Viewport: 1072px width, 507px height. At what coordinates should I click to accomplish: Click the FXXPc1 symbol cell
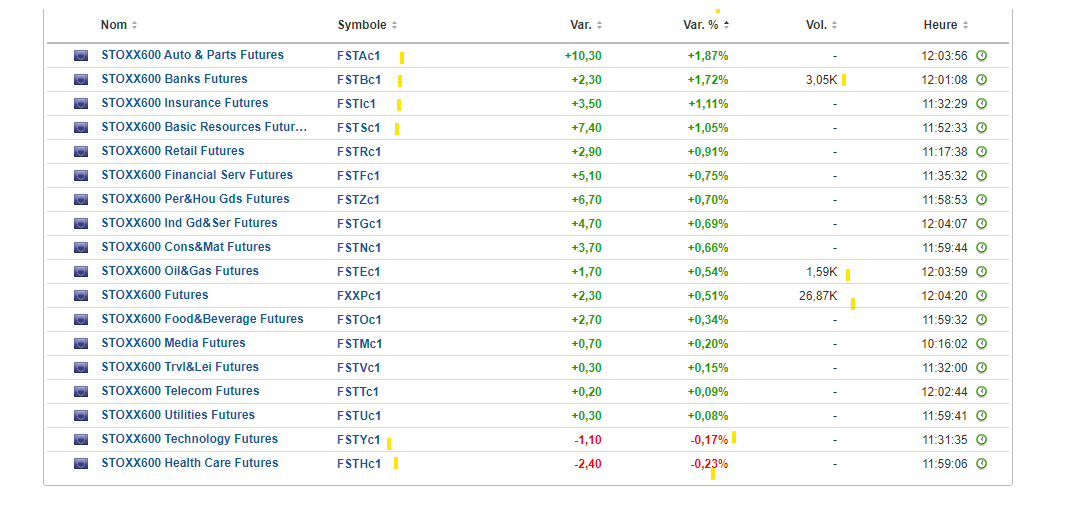coord(359,296)
